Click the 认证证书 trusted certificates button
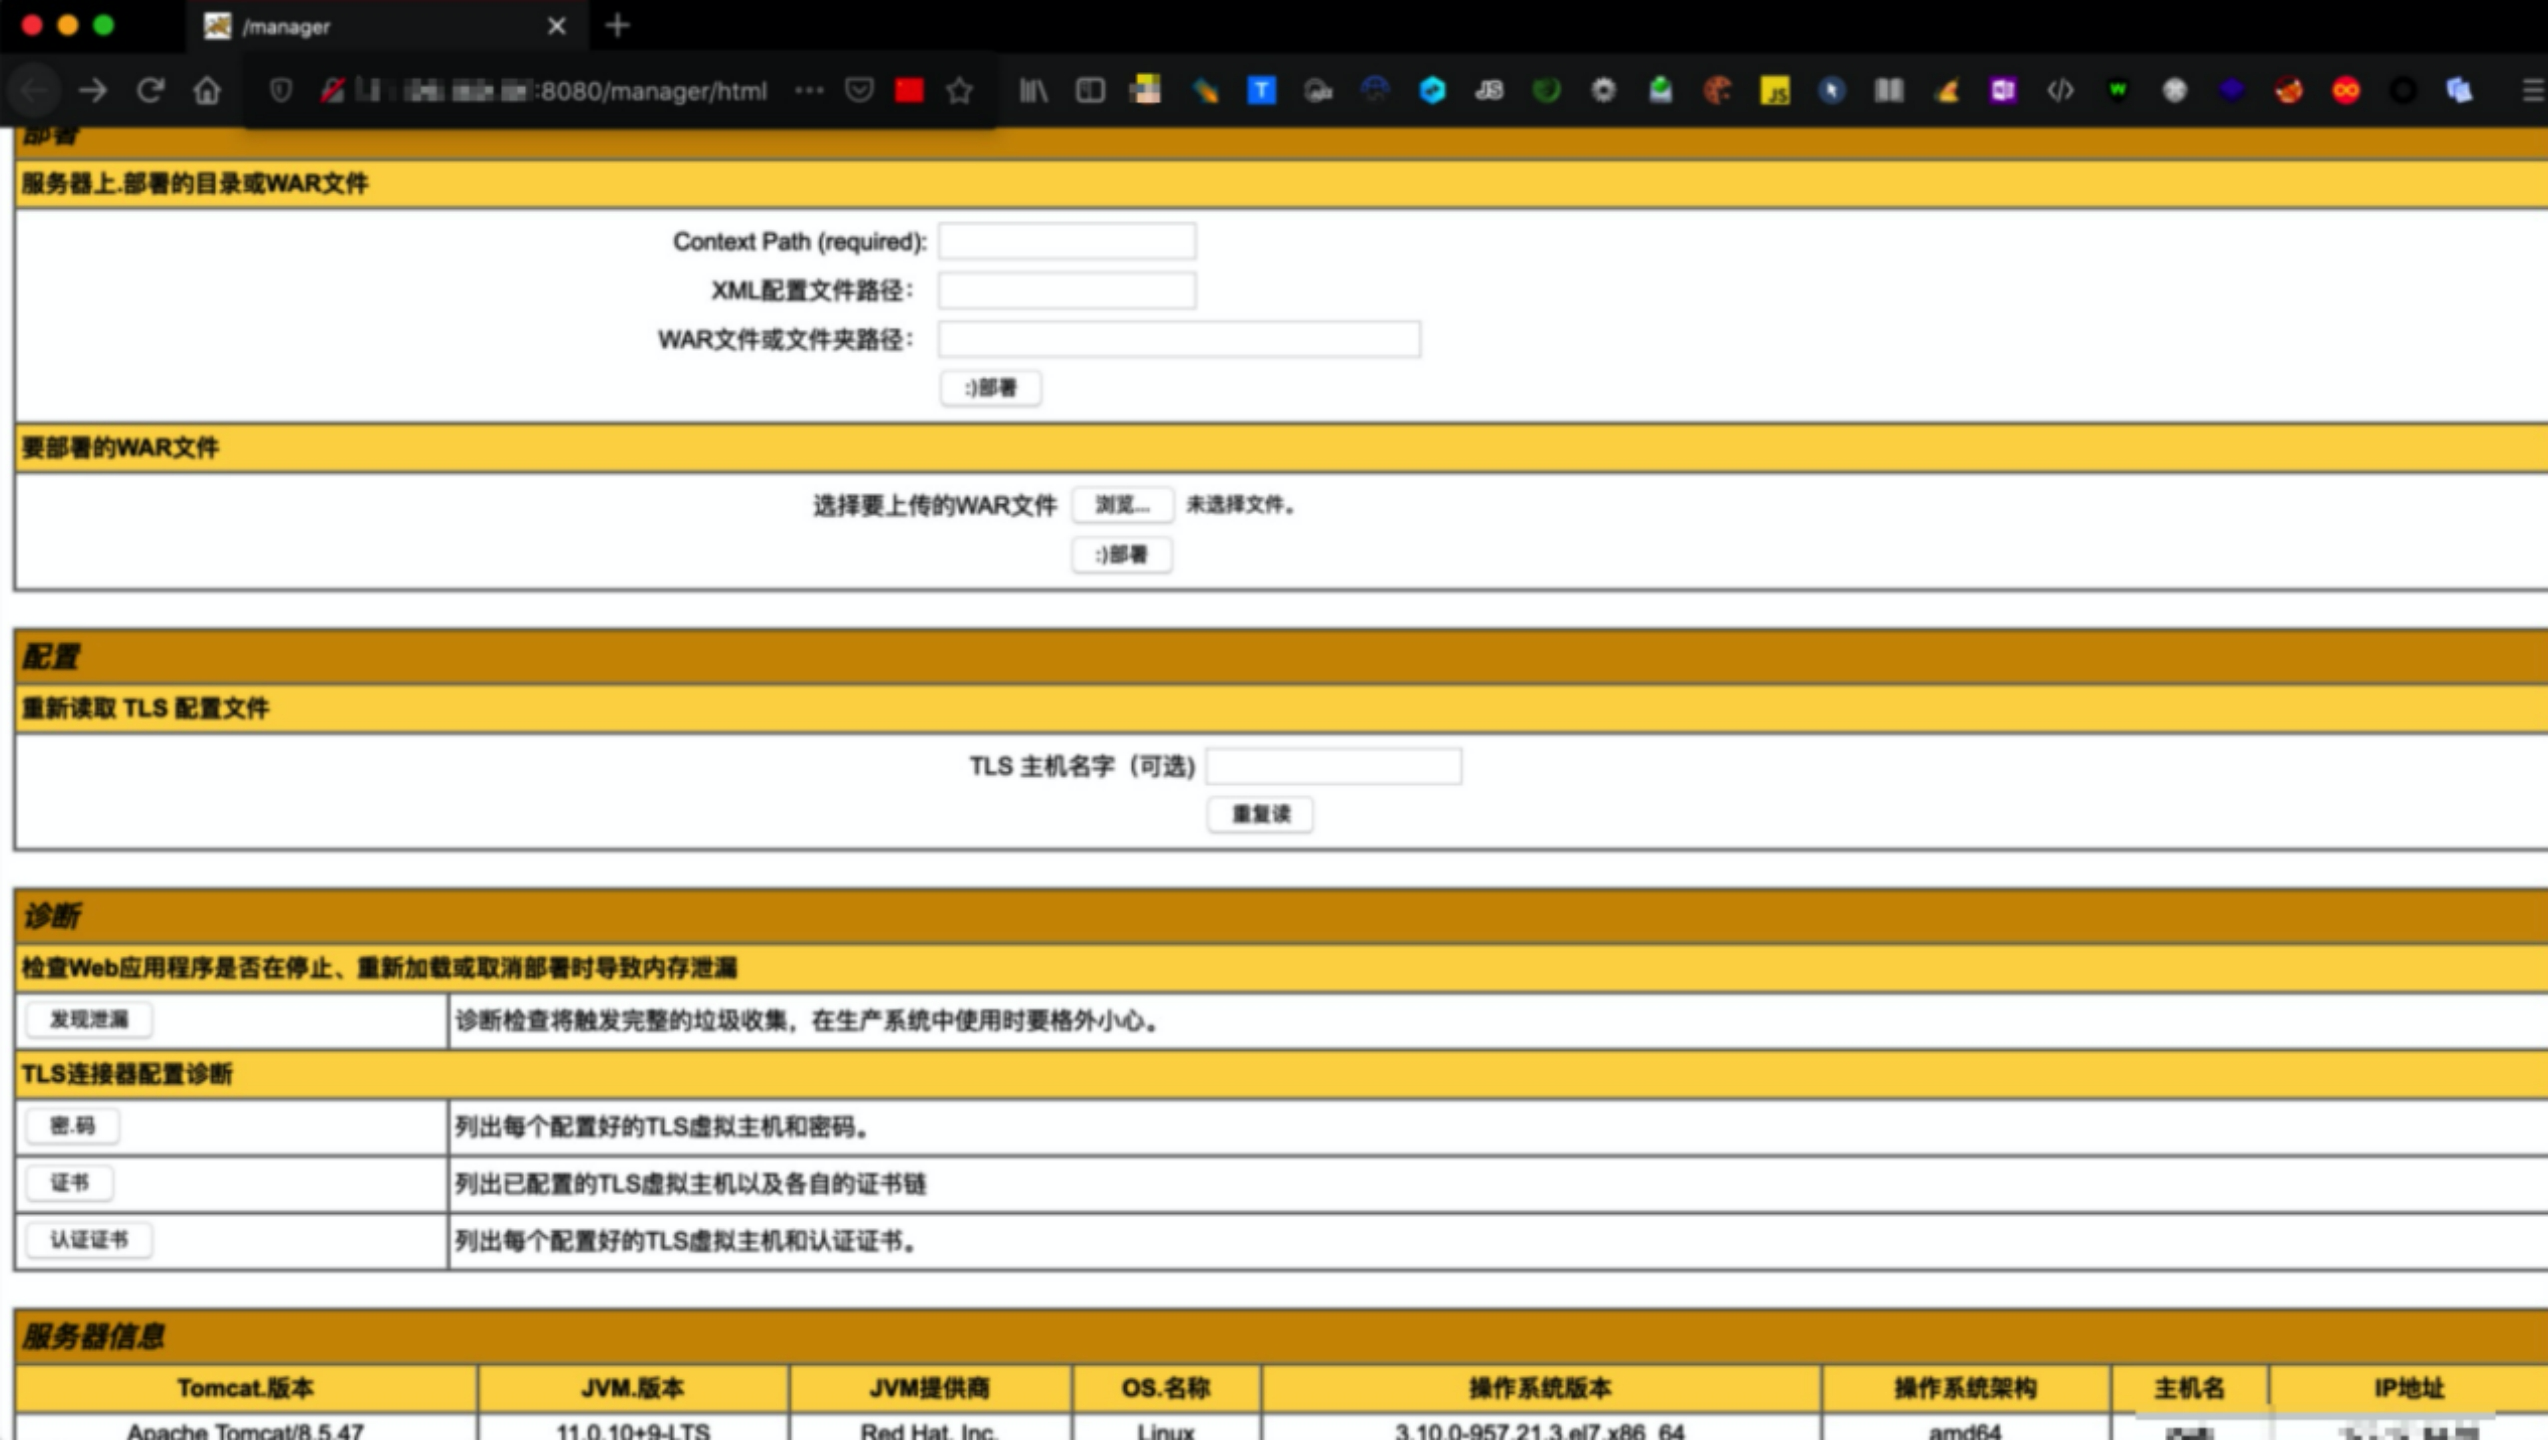 pyautogui.click(x=89, y=1240)
